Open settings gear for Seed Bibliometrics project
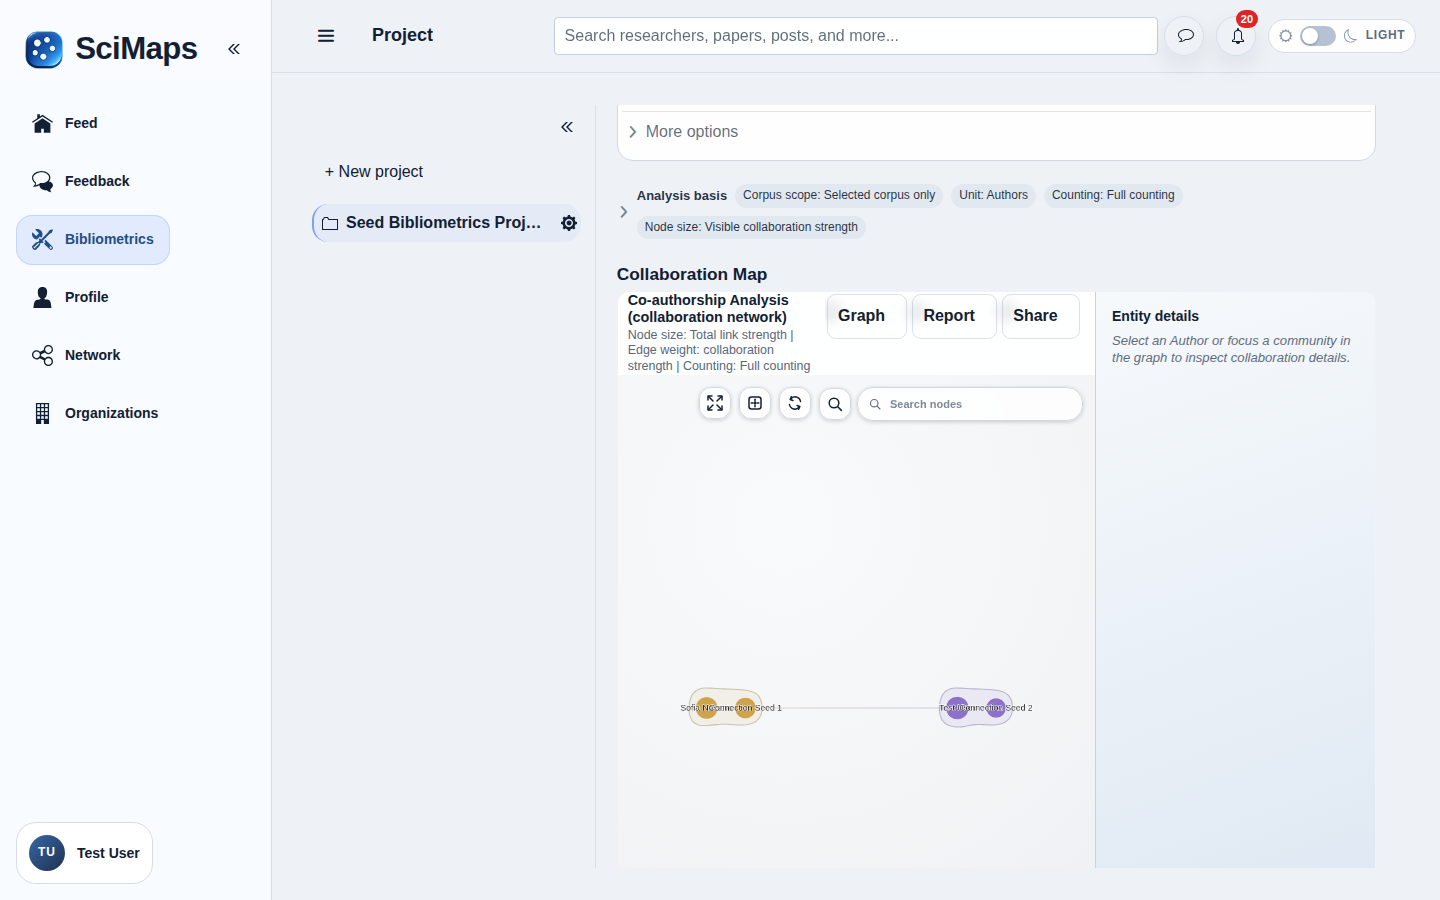Viewport: 1440px width, 900px height. tap(569, 223)
